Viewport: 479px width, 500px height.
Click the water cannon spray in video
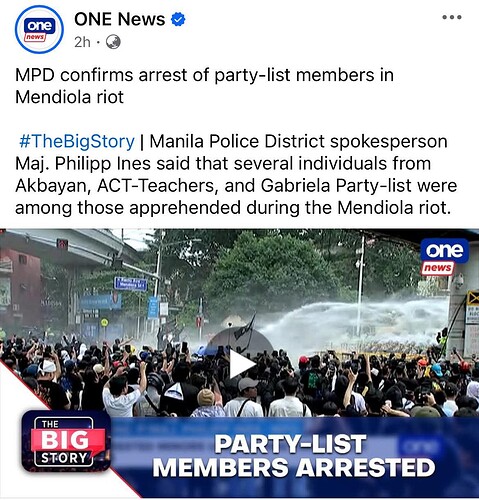[x=353, y=323]
